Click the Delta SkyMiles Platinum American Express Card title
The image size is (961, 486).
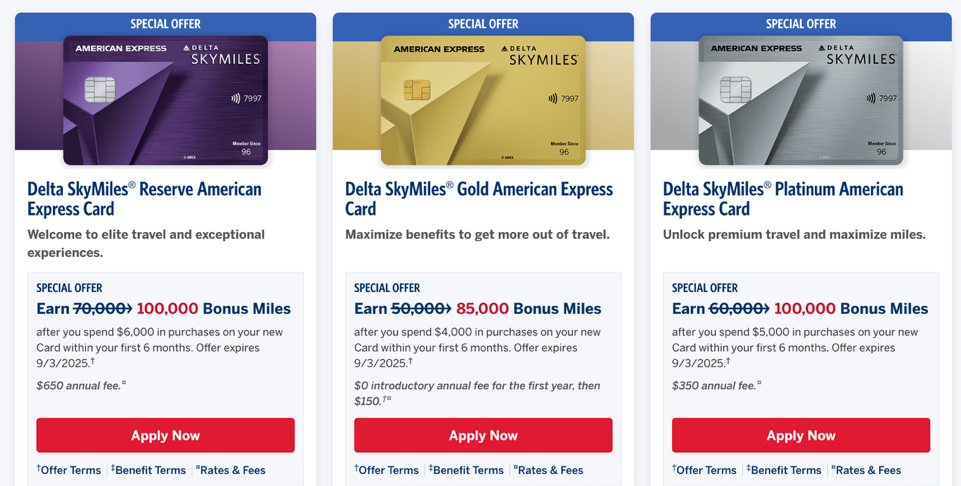[x=783, y=199]
